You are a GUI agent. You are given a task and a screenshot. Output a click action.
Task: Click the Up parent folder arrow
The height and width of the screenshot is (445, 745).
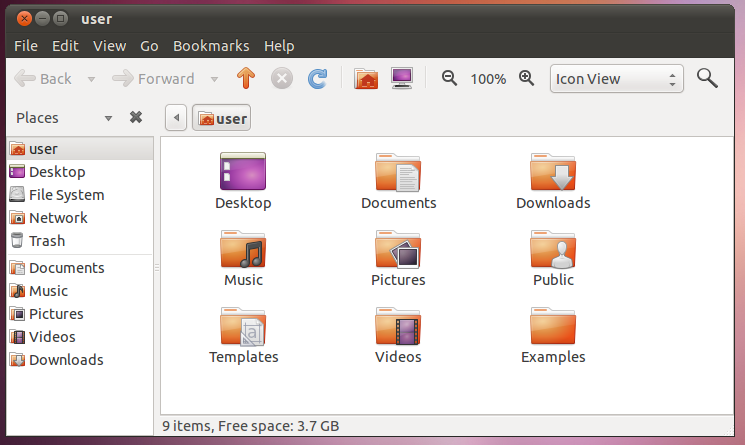pyautogui.click(x=245, y=79)
